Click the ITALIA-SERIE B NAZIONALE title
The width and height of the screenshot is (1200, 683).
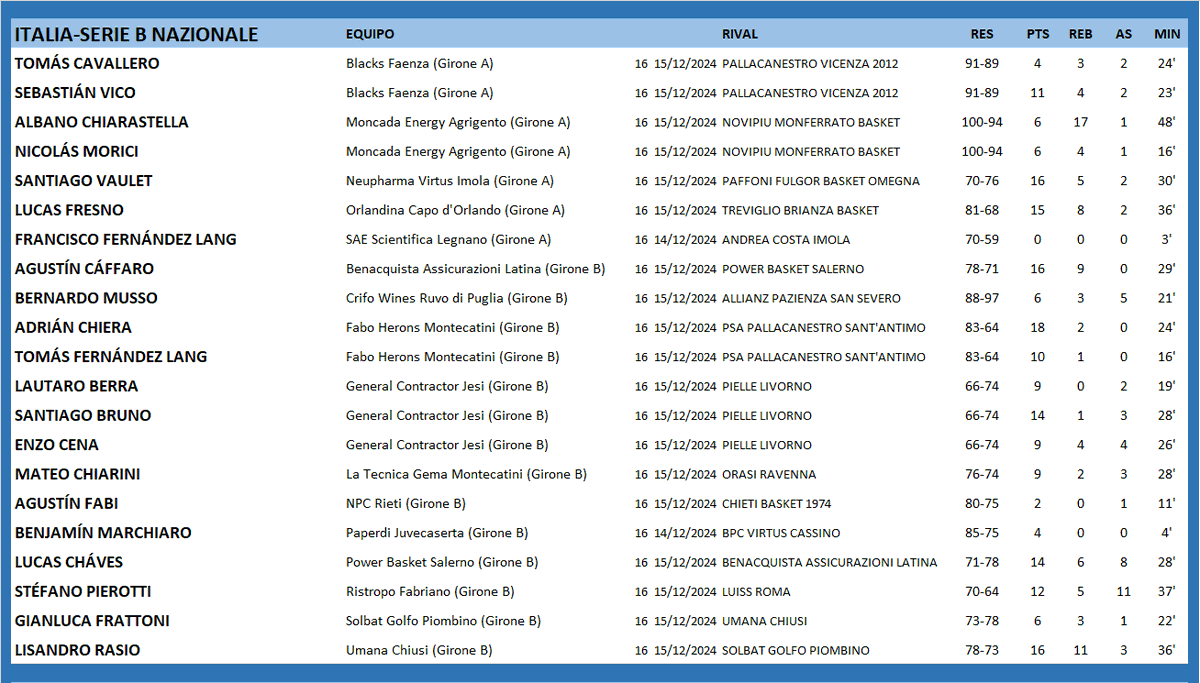click(x=136, y=35)
